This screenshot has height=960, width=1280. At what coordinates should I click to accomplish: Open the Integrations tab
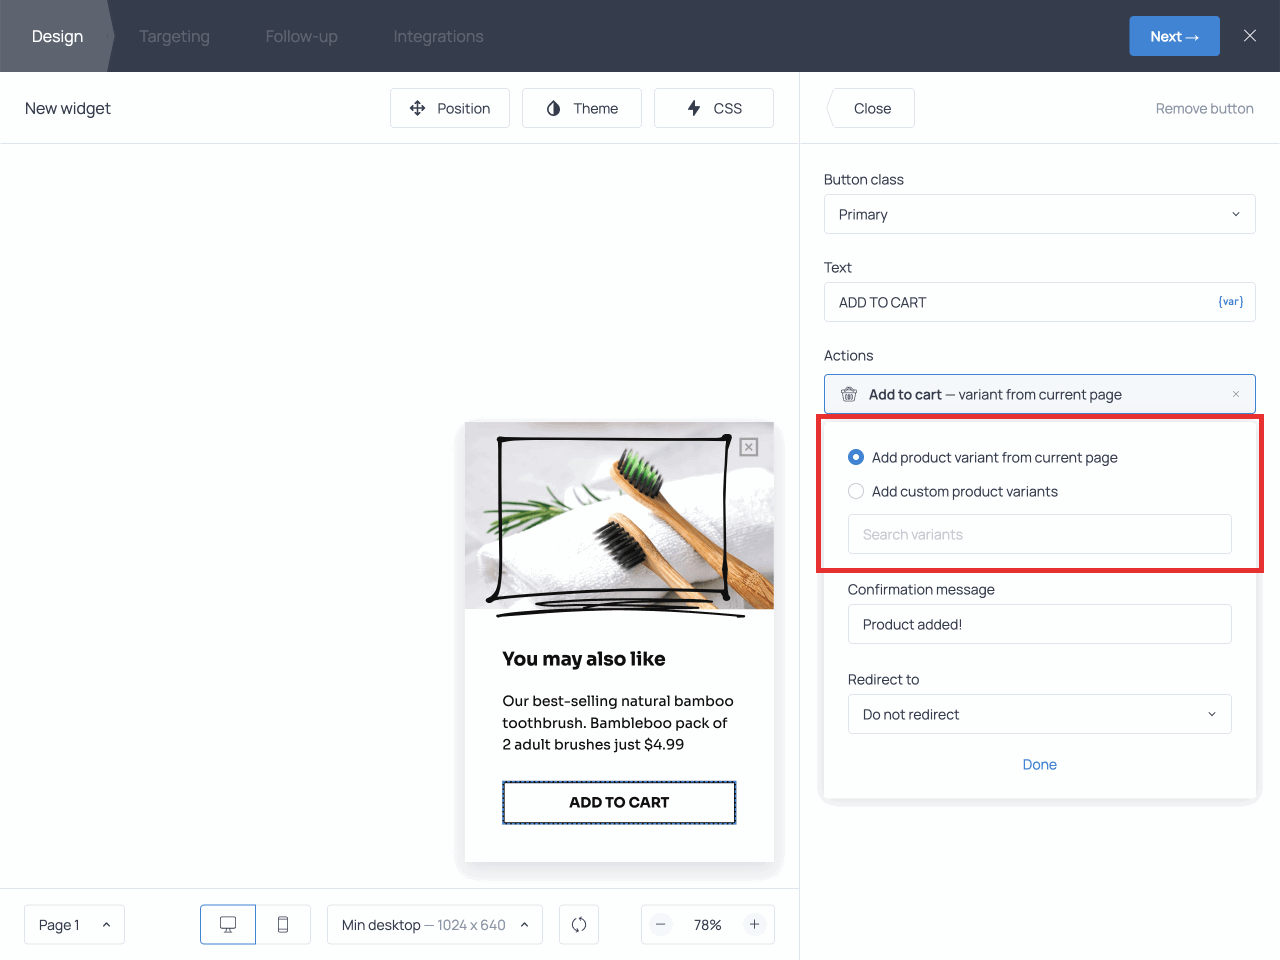(438, 36)
